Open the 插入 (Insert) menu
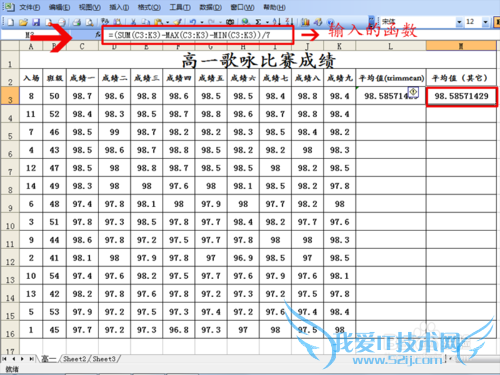The image size is (500, 375). point(119,7)
